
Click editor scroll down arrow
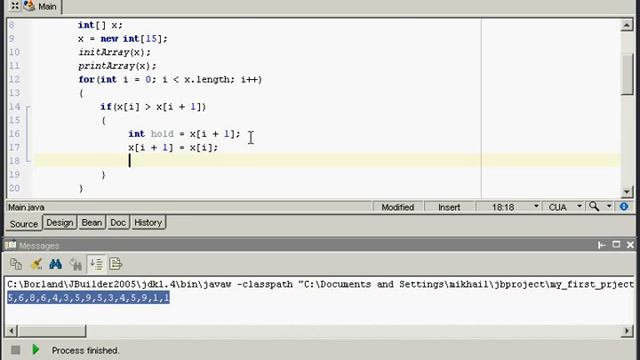tap(627, 191)
